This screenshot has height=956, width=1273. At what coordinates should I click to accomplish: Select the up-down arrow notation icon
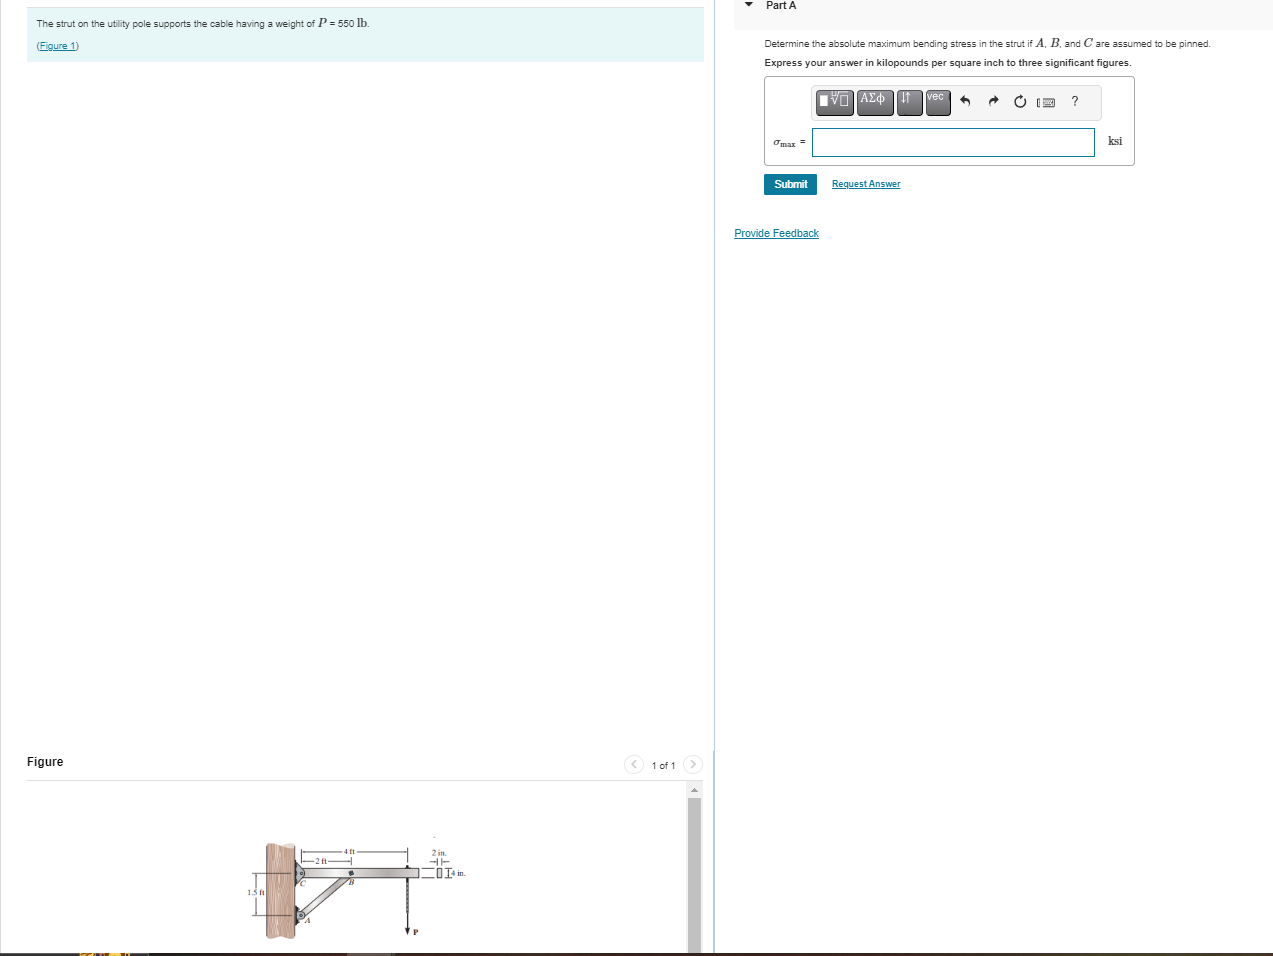pos(908,102)
